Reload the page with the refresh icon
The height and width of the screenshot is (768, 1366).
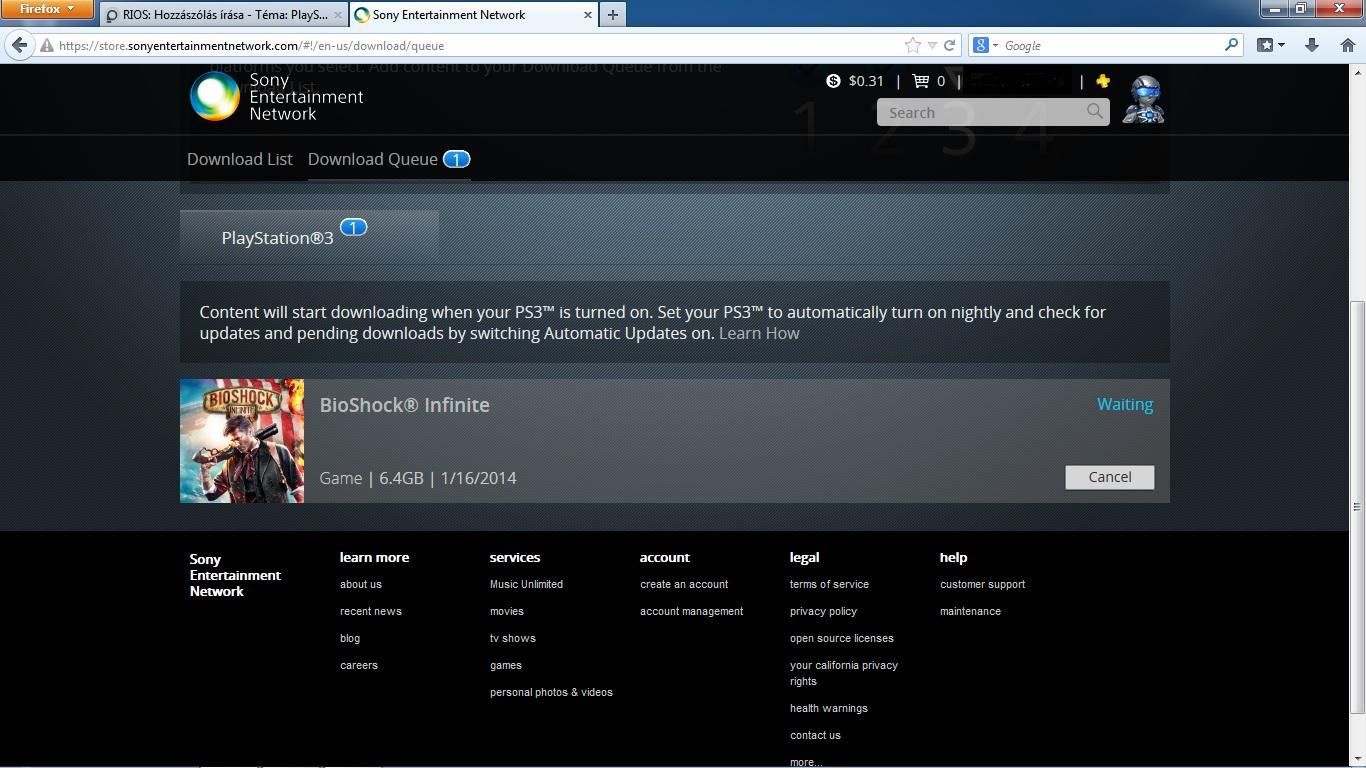pyautogui.click(x=950, y=45)
